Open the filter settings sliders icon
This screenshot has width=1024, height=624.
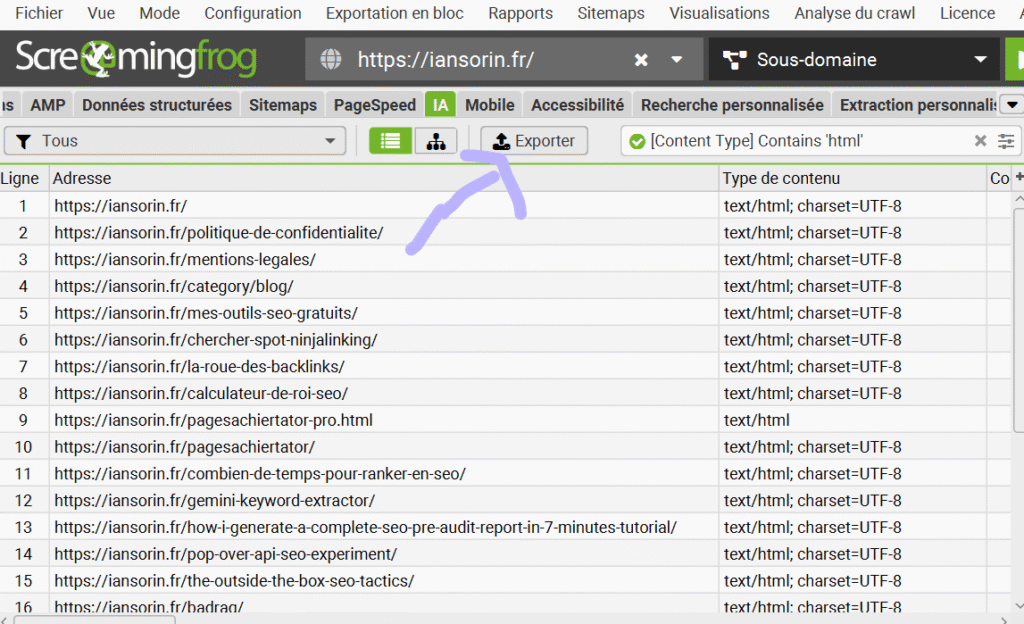click(x=1006, y=141)
